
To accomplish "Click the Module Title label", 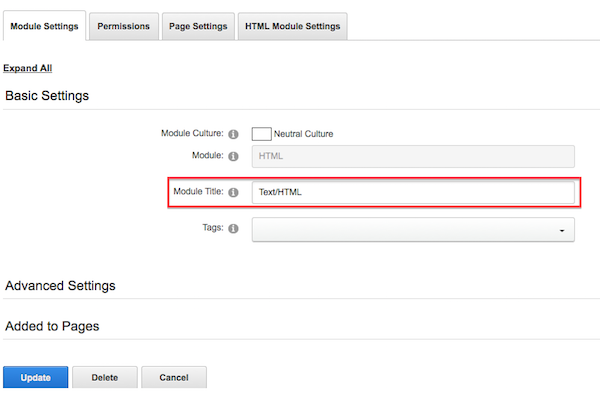I will coord(198,191).
